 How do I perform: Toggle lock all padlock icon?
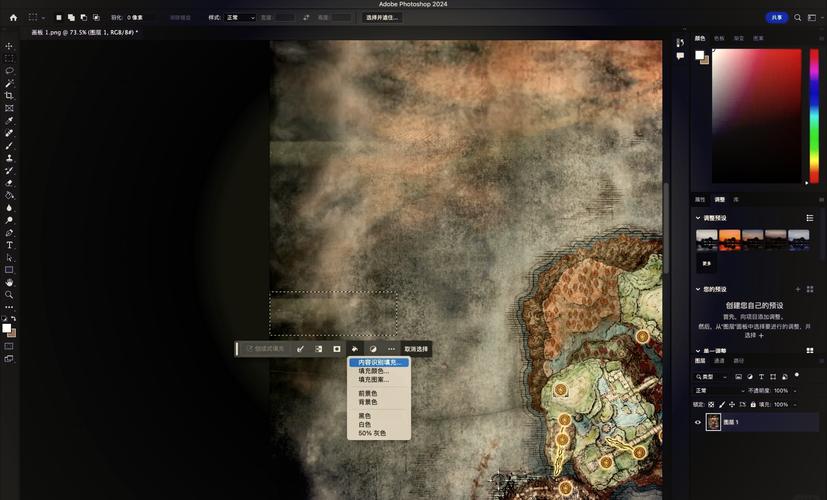(753, 405)
